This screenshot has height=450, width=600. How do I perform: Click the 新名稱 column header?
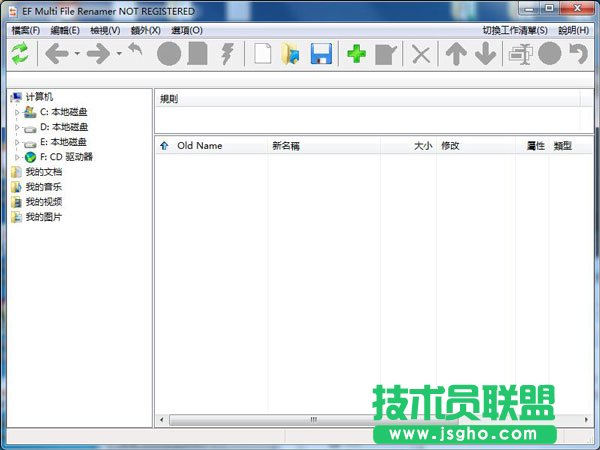tap(286, 146)
